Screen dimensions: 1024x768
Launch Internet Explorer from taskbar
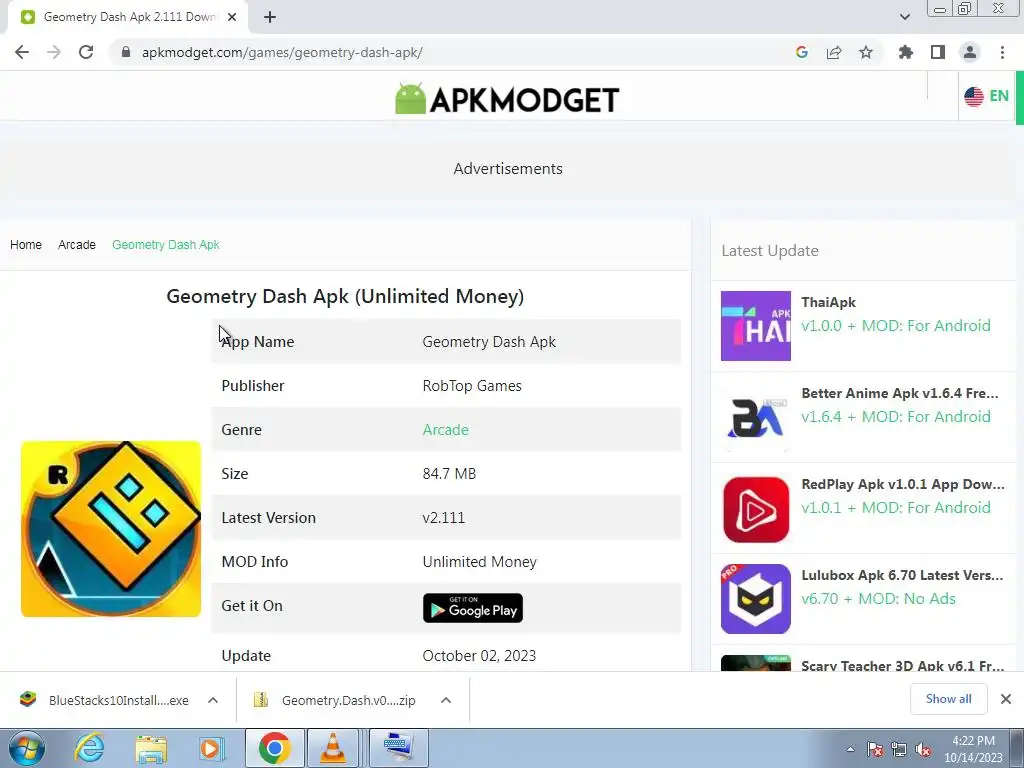(x=89, y=748)
